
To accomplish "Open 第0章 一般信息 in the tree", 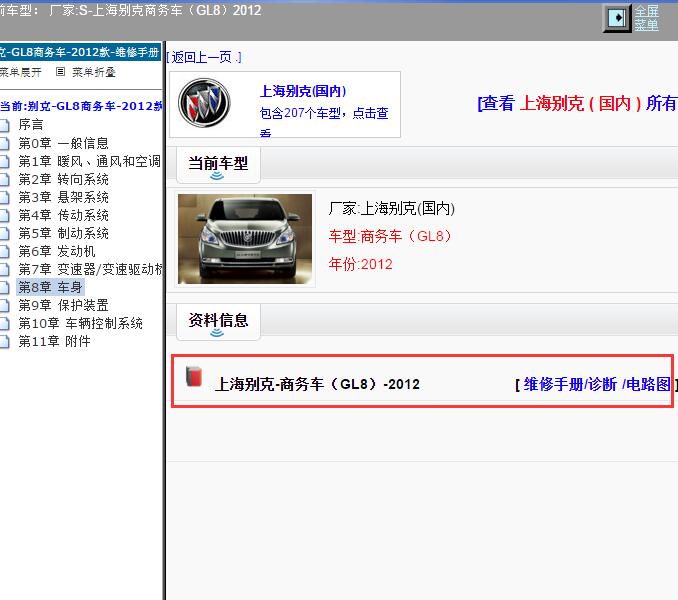I will (63, 143).
